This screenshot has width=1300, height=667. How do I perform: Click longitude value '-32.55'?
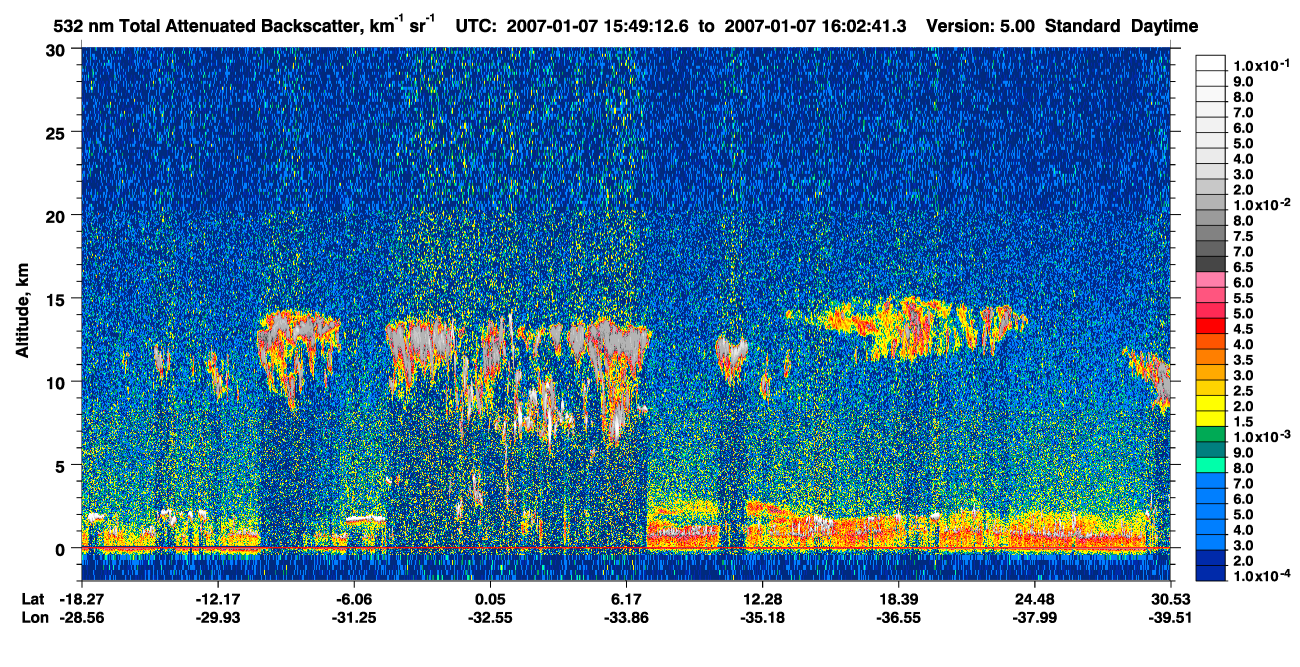(489, 617)
